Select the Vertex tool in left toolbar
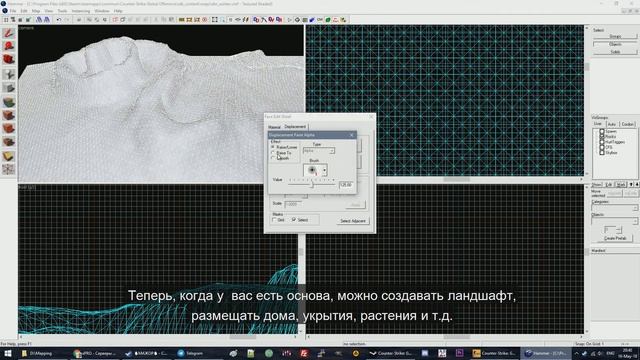Image resolution: width=640 pixels, height=360 pixels. (x=9, y=169)
